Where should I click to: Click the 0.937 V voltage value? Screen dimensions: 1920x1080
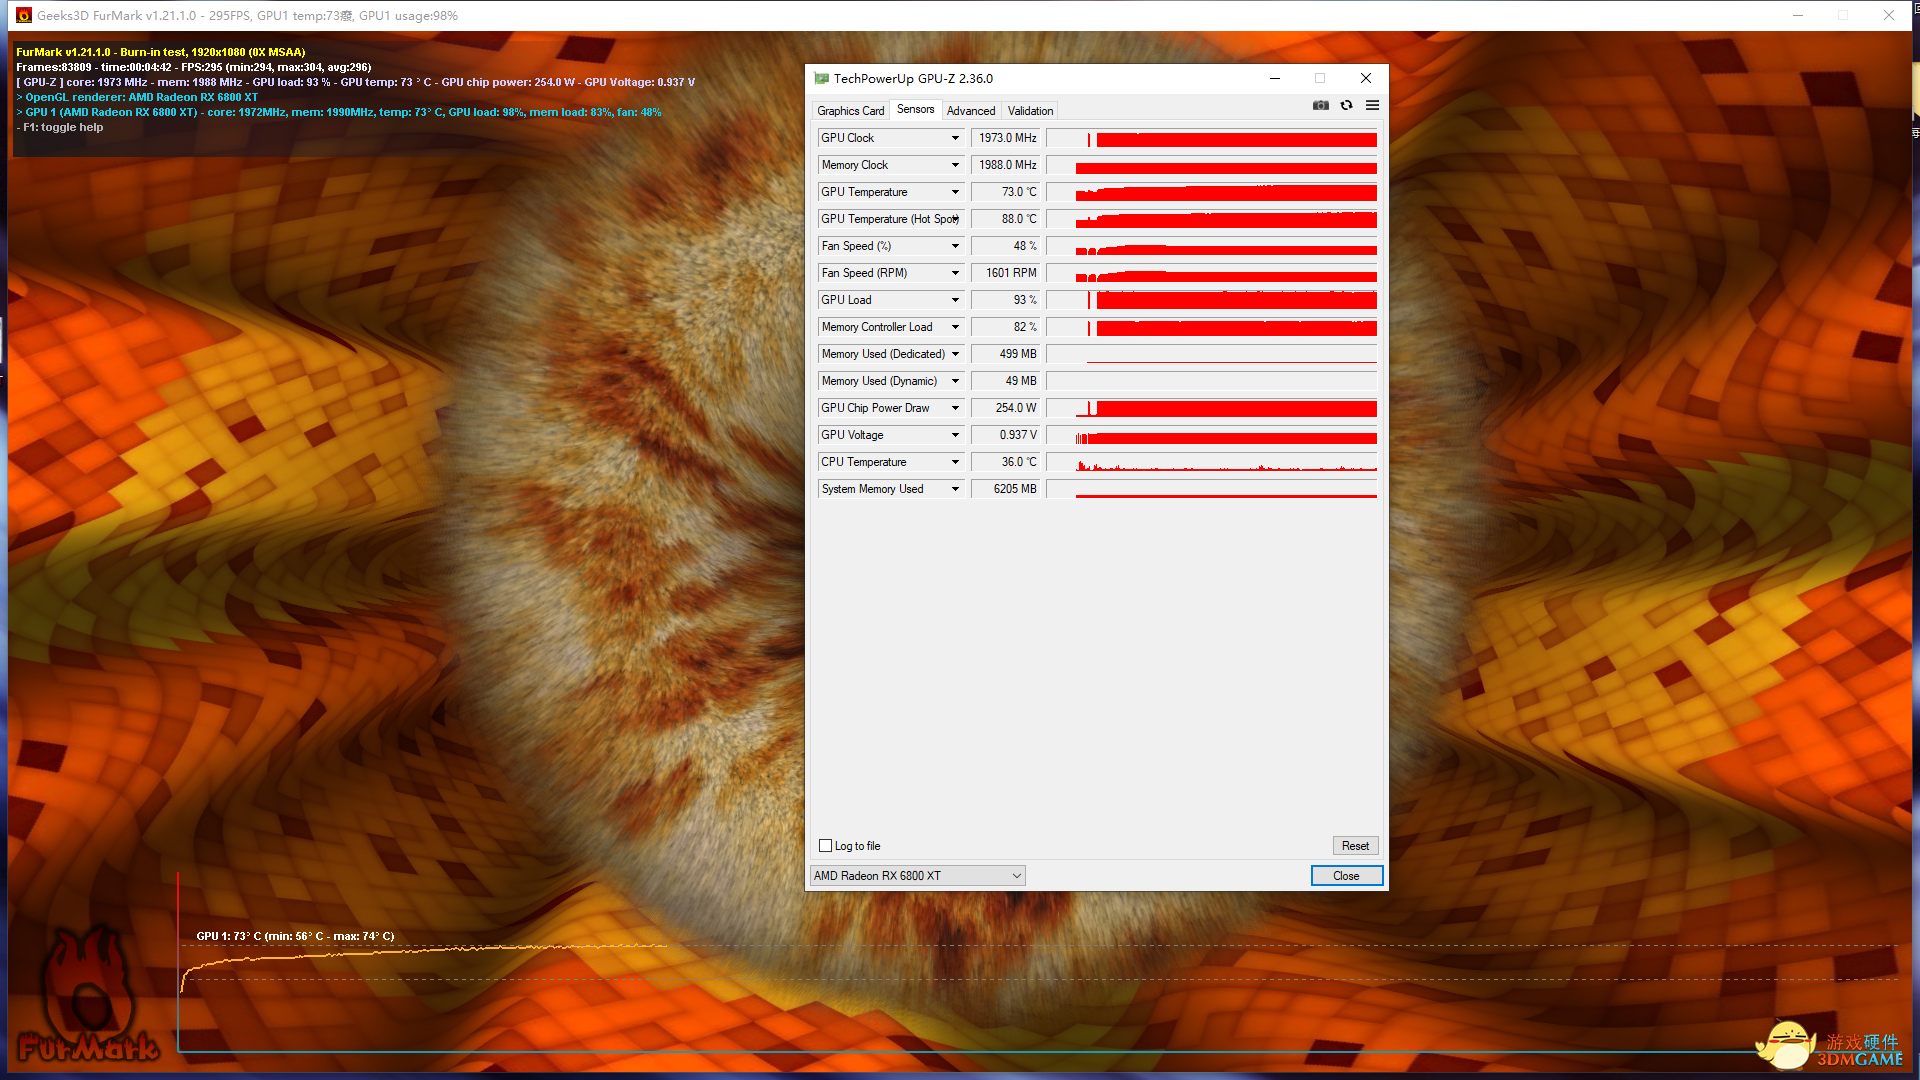(1005, 435)
